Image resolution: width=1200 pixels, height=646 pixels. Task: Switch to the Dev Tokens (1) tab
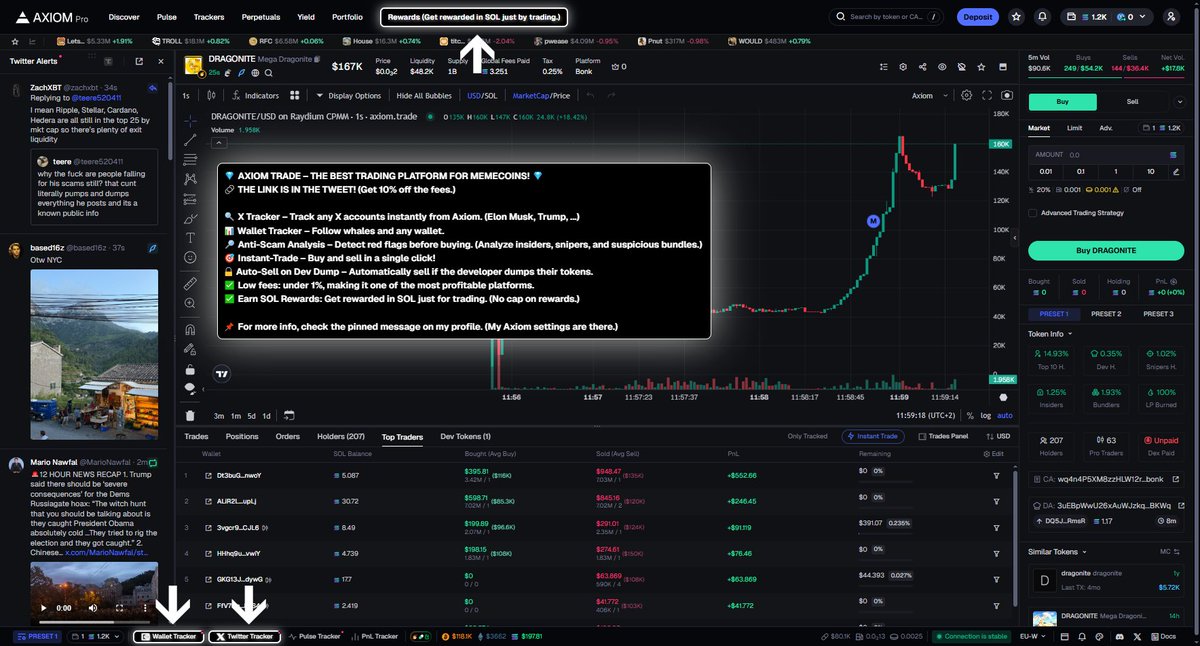(465, 436)
